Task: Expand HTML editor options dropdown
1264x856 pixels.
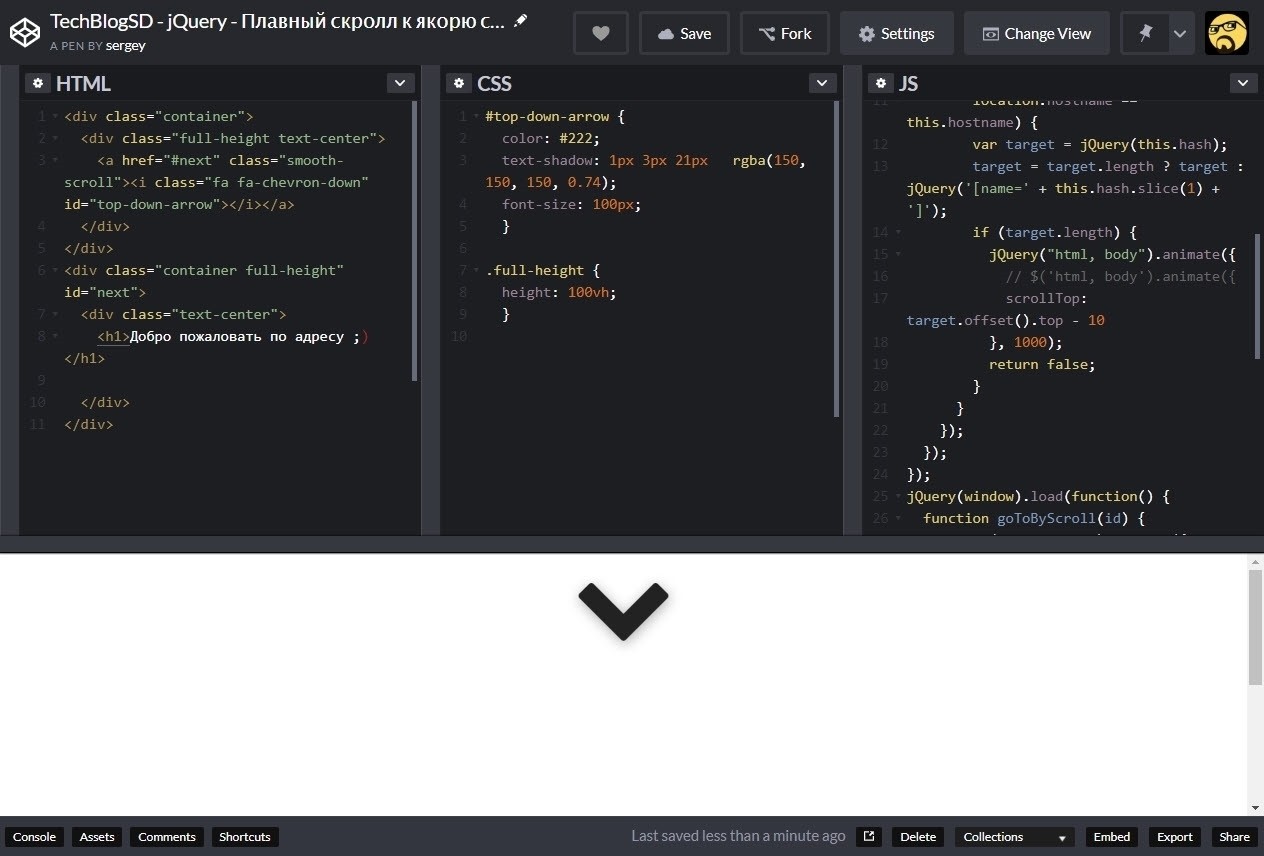Action: pos(400,83)
